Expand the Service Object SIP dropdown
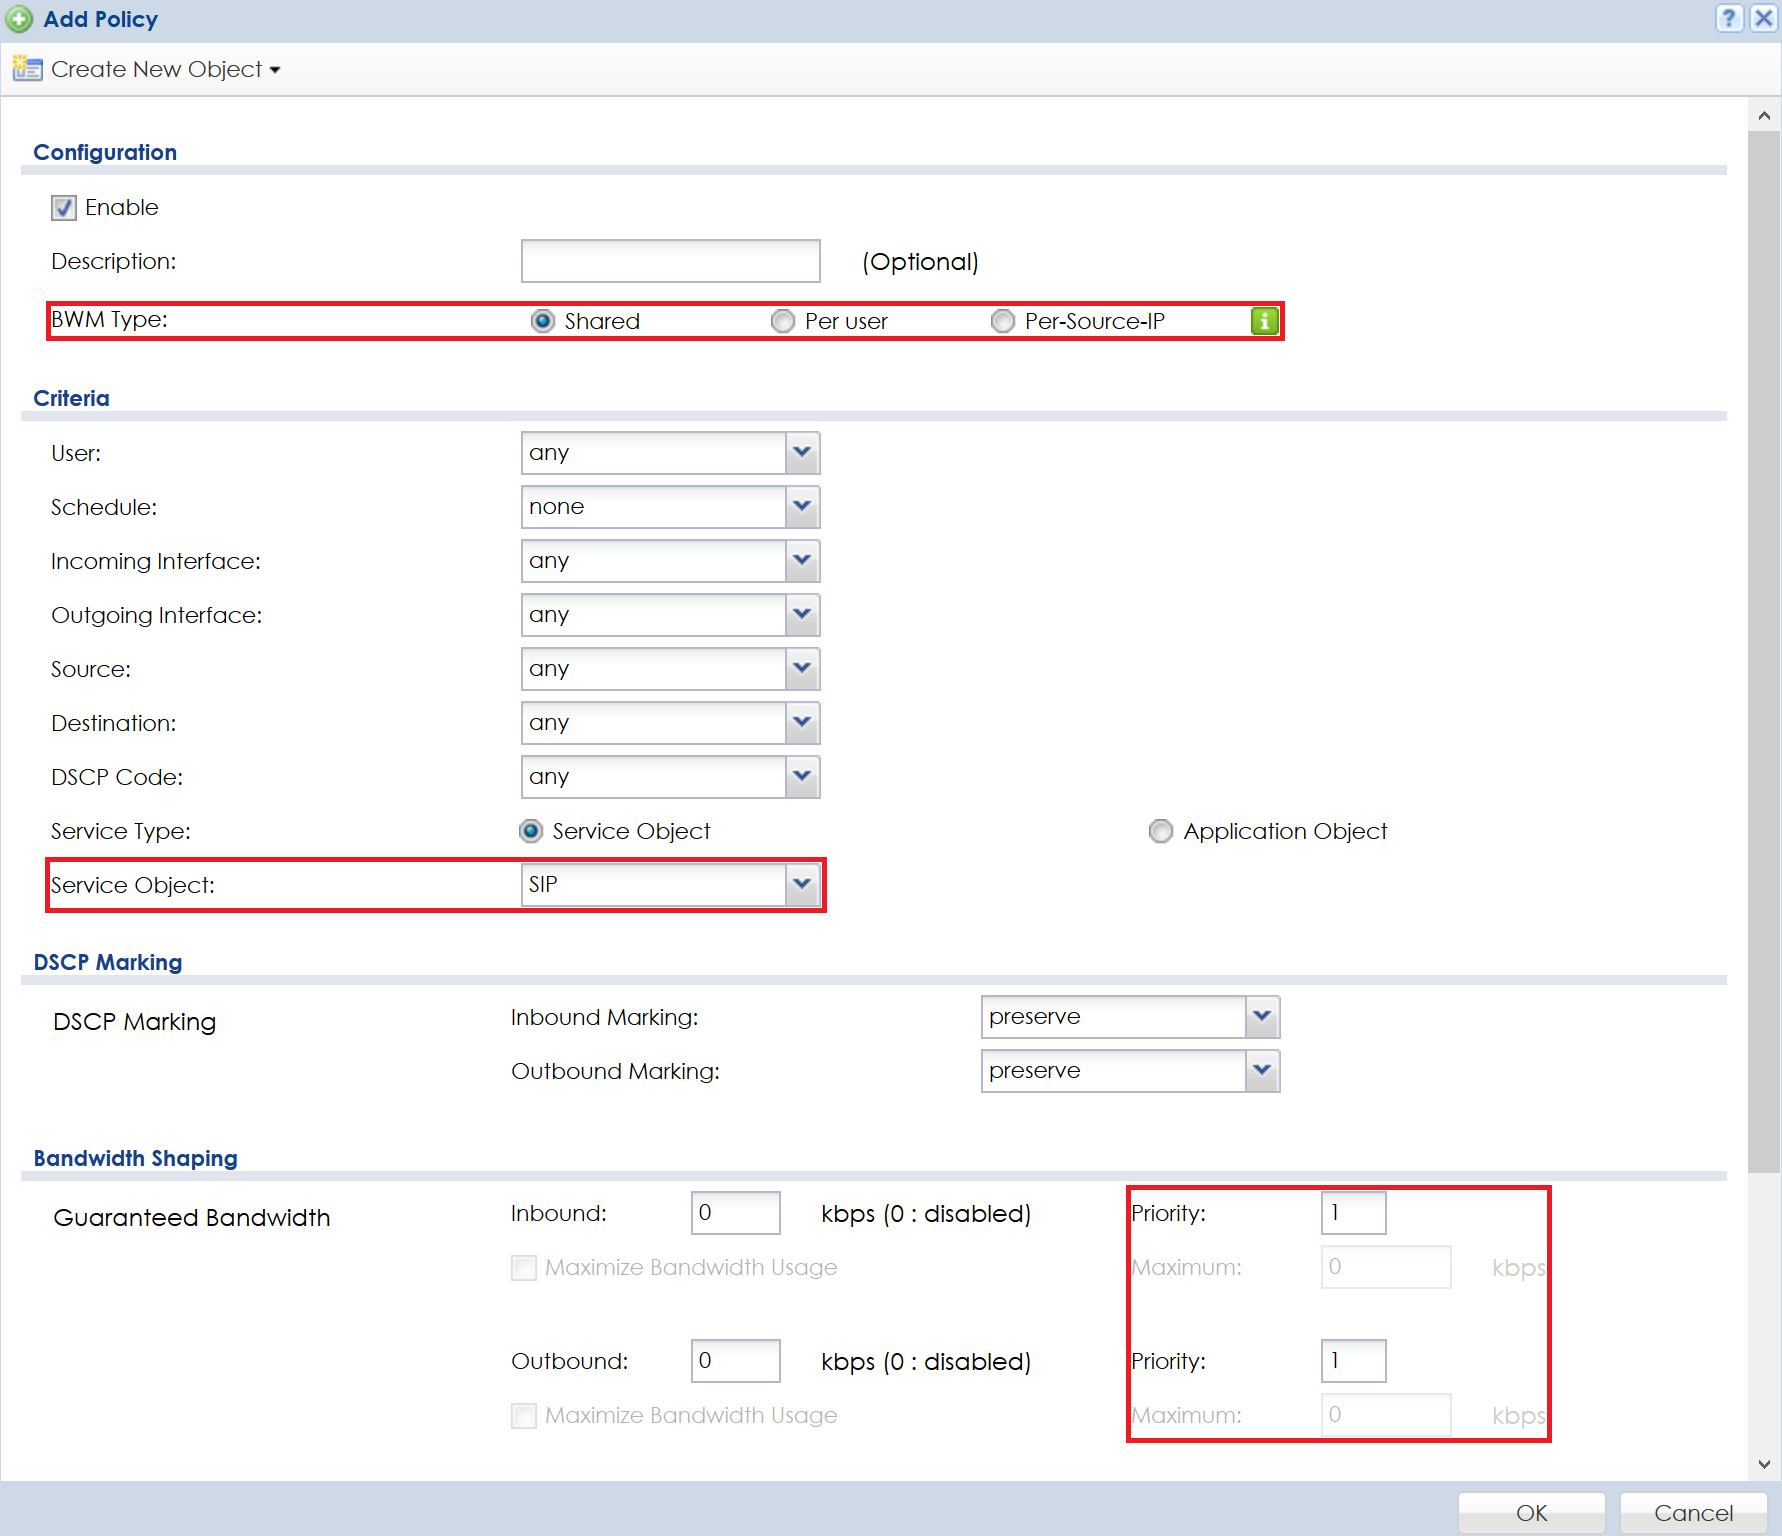This screenshot has height=1536, width=1782. pos(802,885)
